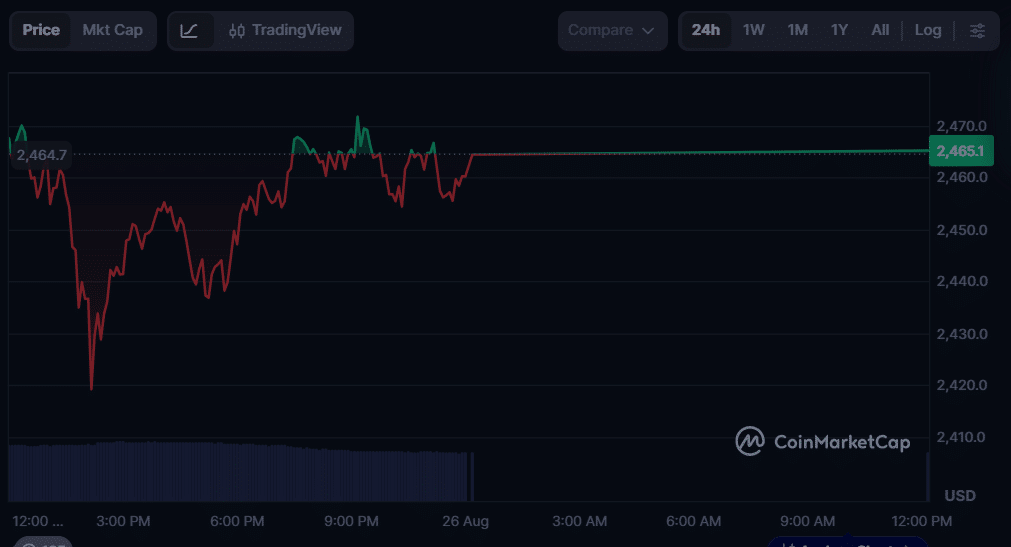Click the 3:00 PM time label
This screenshot has width=1011, height=547.
coord(123,521)
